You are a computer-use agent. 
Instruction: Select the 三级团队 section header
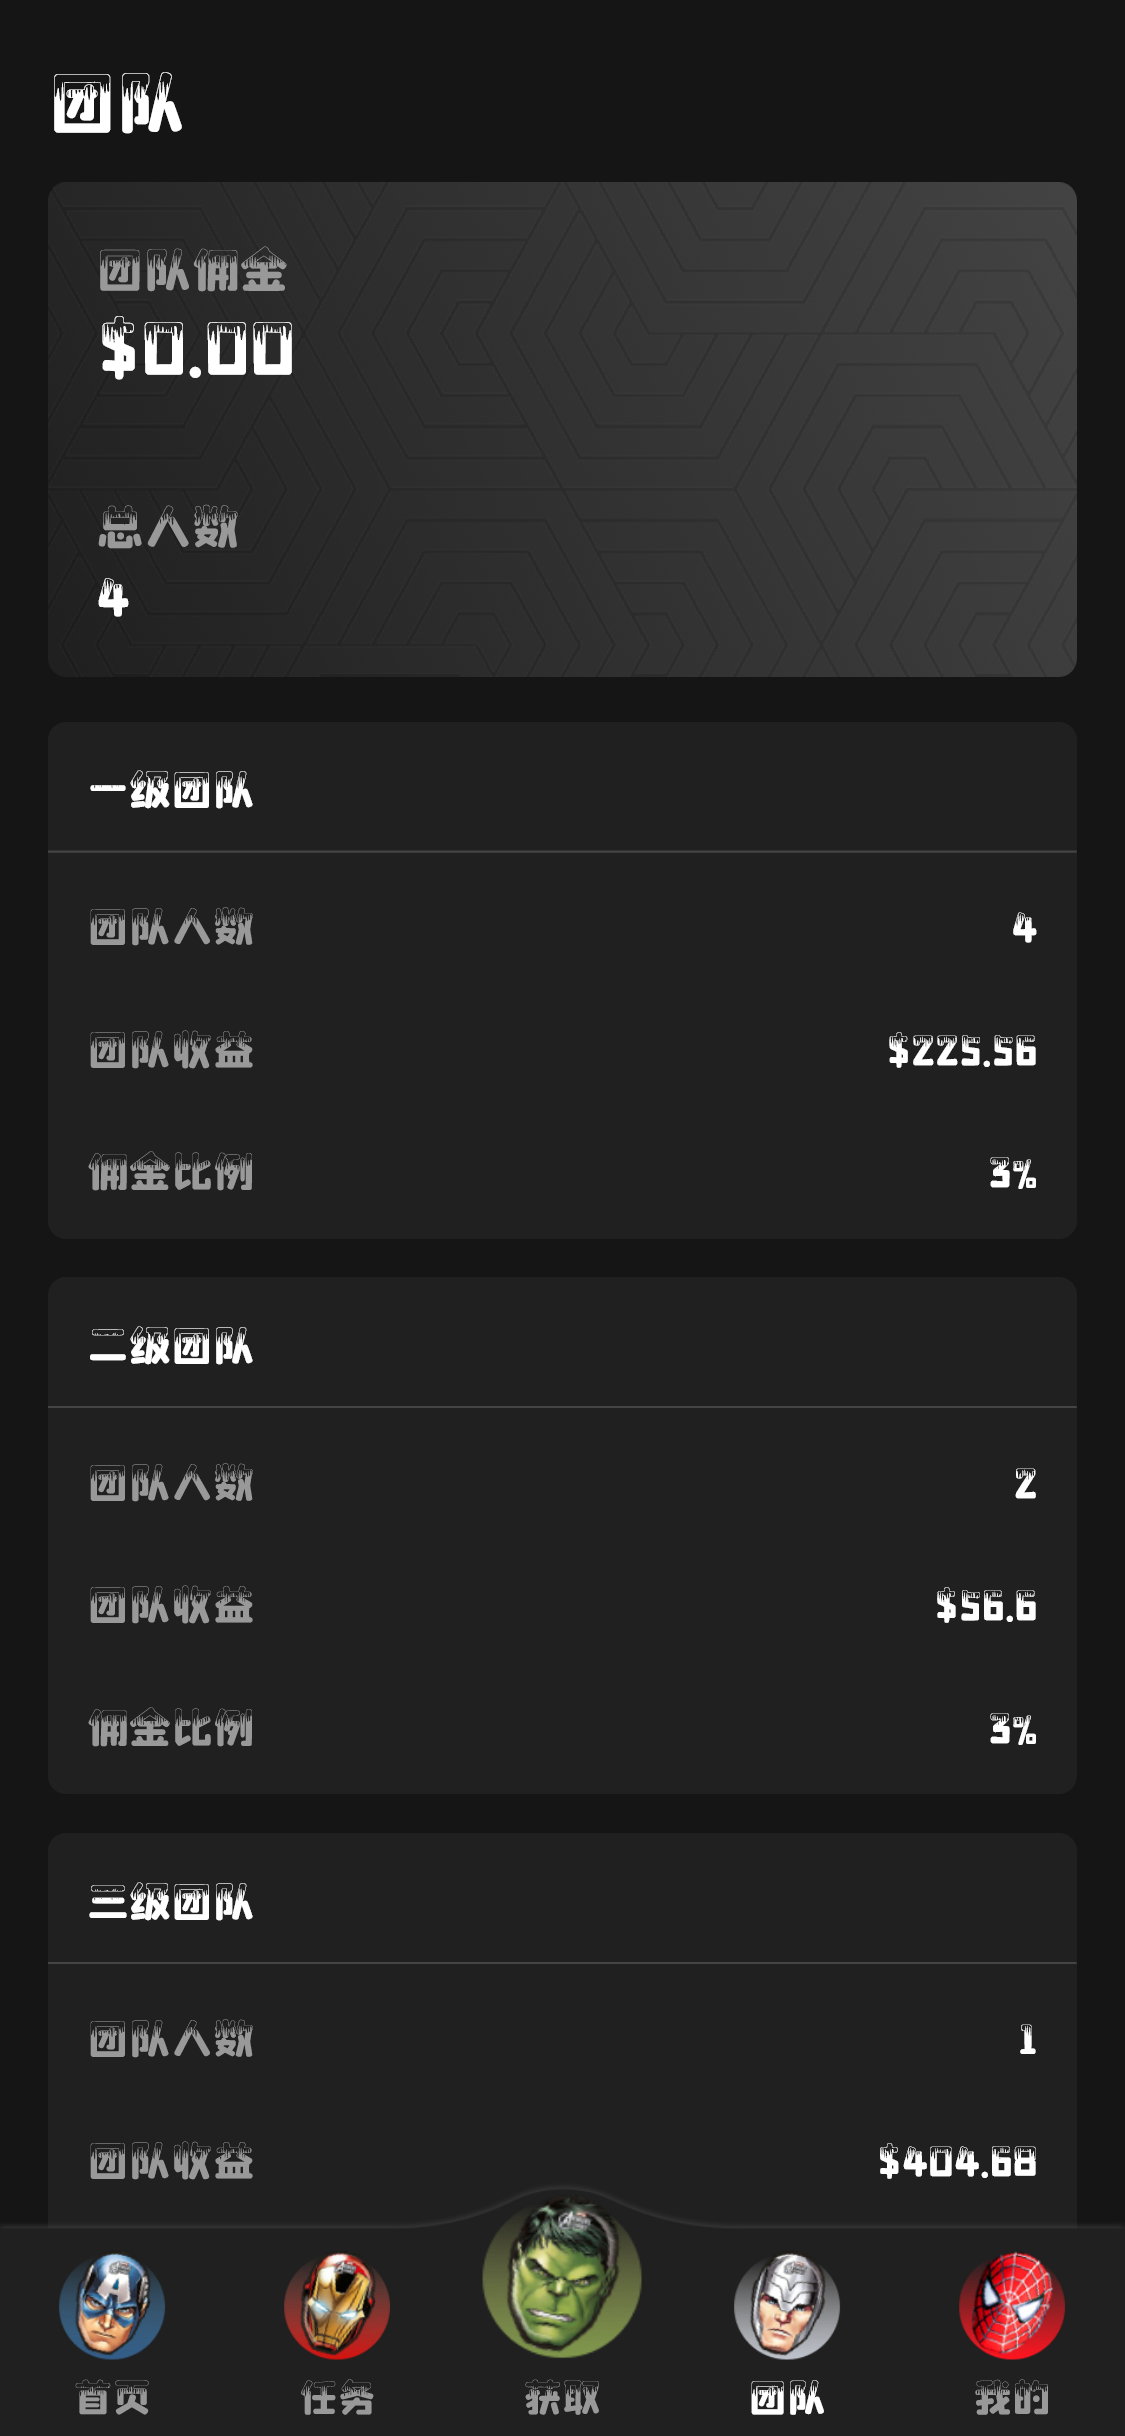pyautogui.click(x=171, y=1903)
